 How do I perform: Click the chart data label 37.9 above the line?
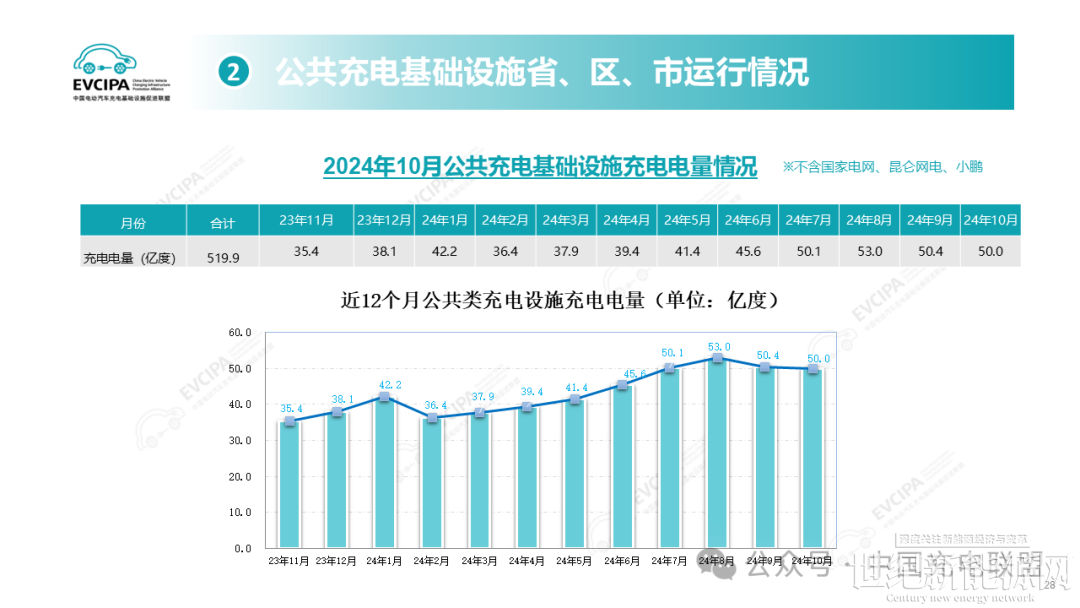coord(483,397)
